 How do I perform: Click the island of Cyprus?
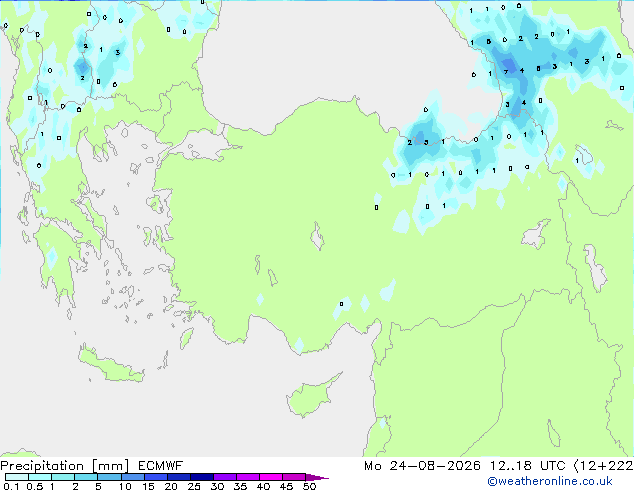tap(311, 395)
